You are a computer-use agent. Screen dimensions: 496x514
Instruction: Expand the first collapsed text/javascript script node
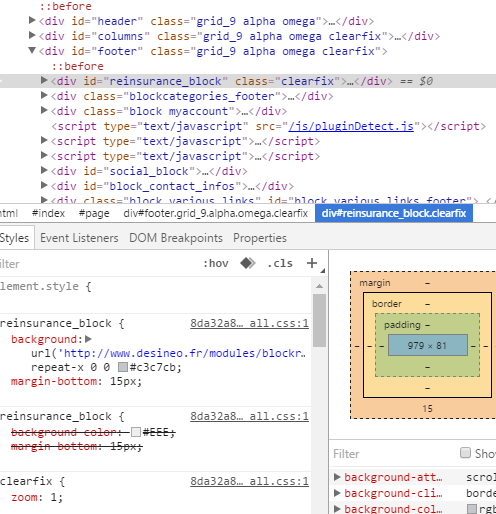pos(44,140)
